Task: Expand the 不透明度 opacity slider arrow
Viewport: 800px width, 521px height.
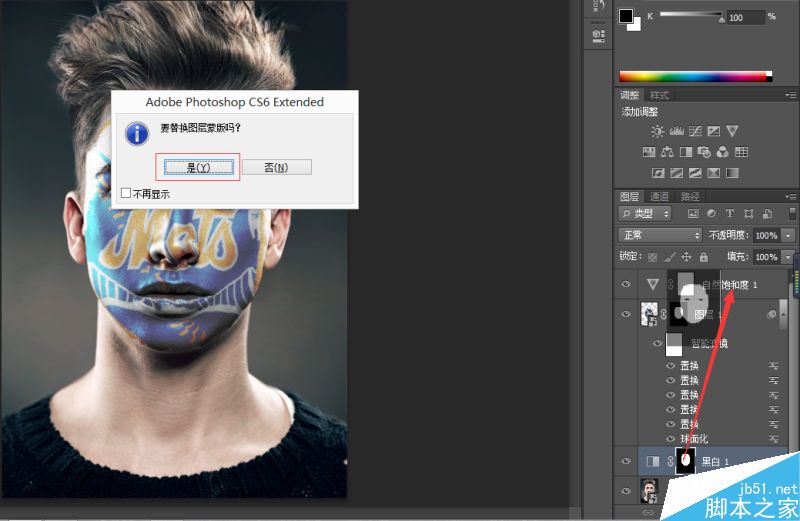Action: click(789, 235)
